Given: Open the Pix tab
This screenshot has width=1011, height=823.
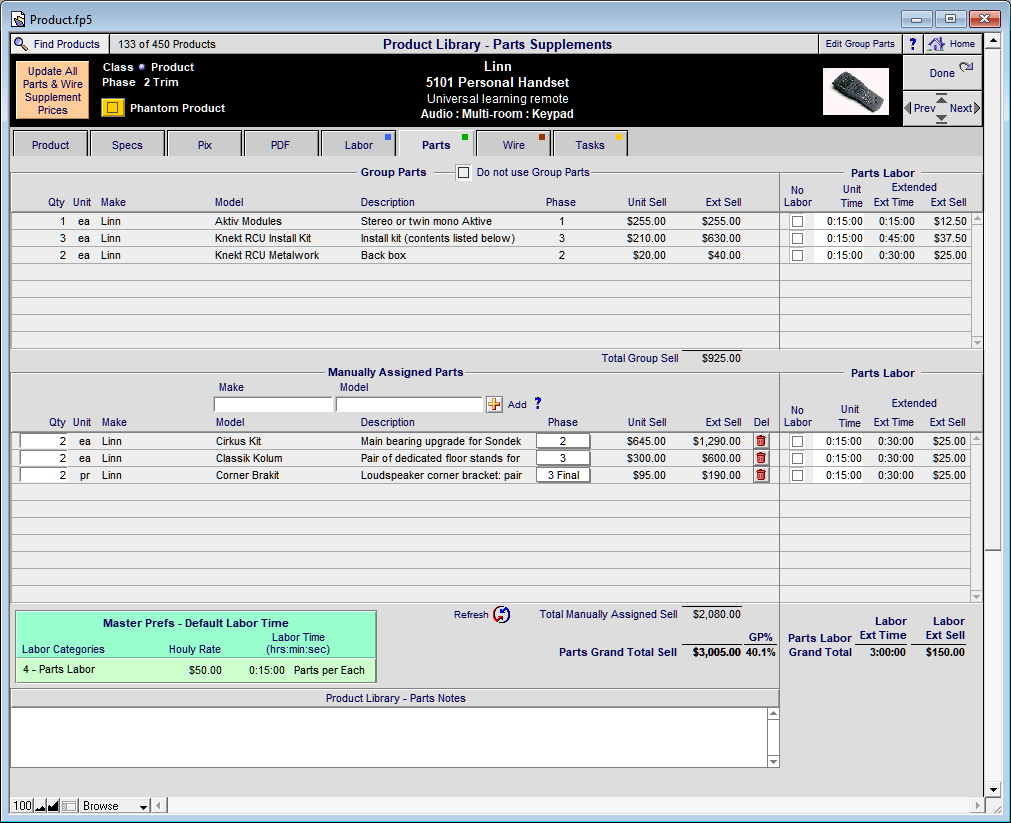Looking at the screenshot, I should tap(204, 144).
